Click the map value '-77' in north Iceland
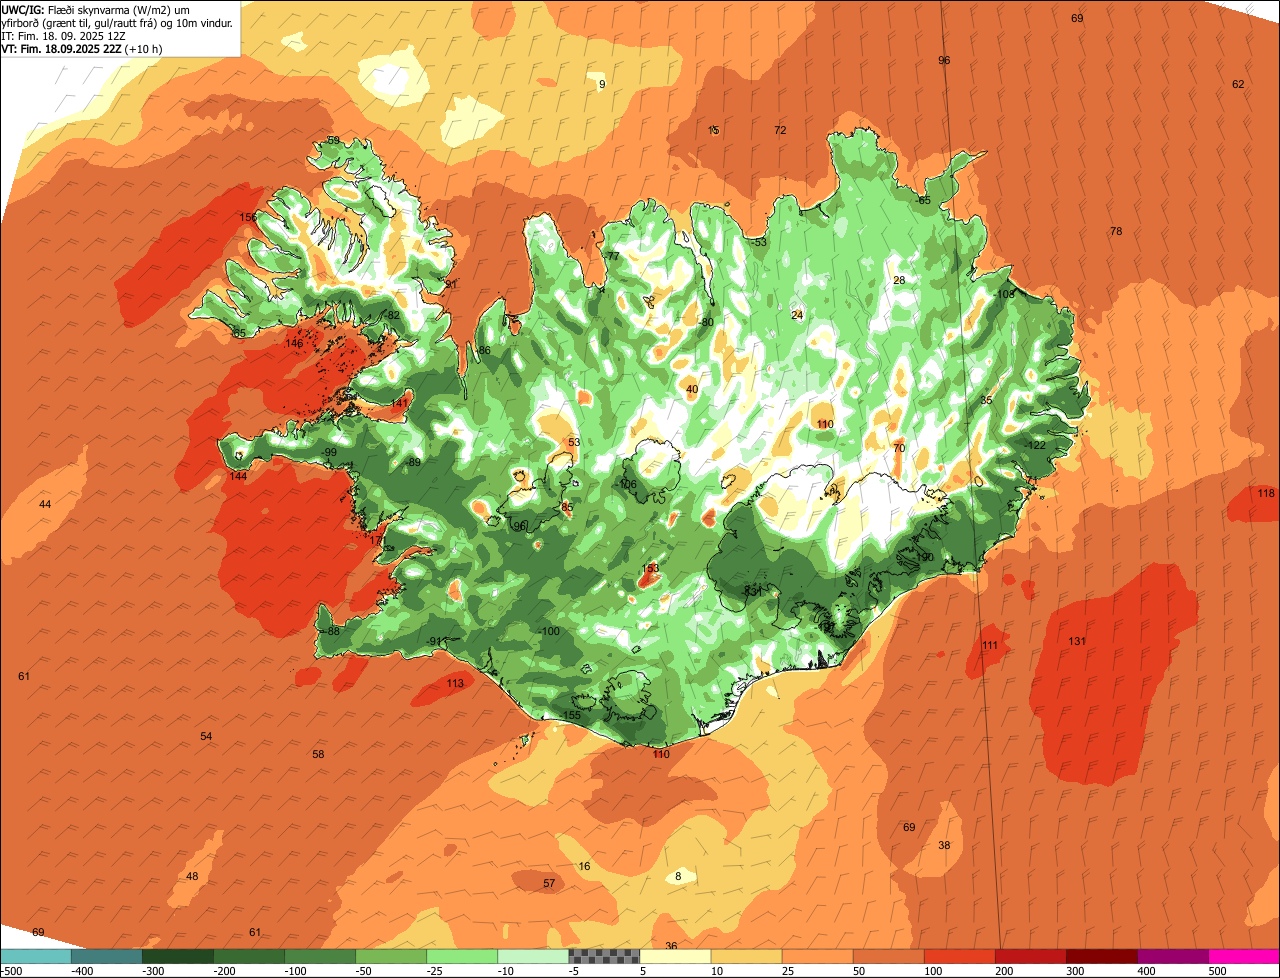Image resolution: width=1280 pixels, height=978 pixels. click(x=611, y=257)
